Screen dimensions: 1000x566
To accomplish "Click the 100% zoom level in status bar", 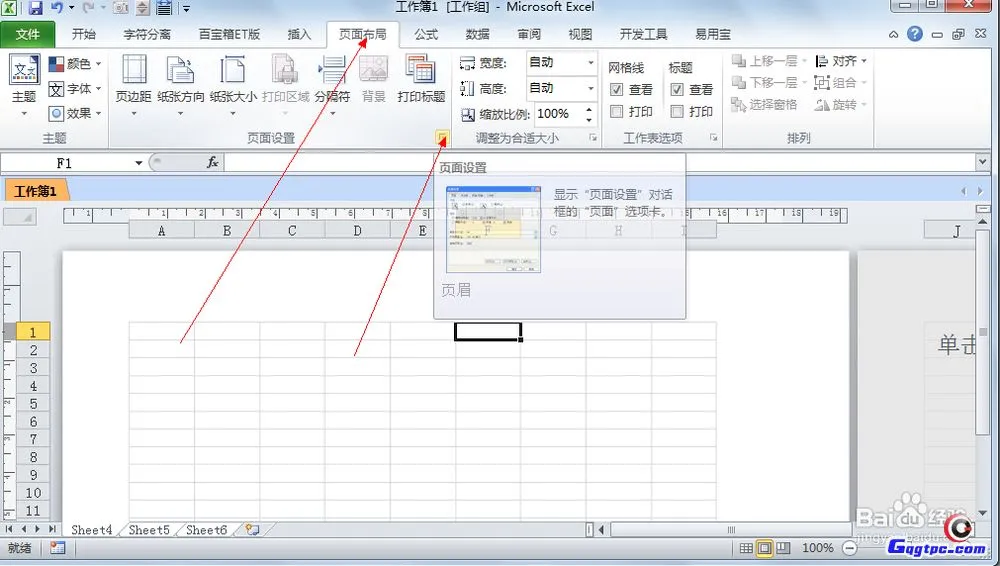I will [818, 547].
